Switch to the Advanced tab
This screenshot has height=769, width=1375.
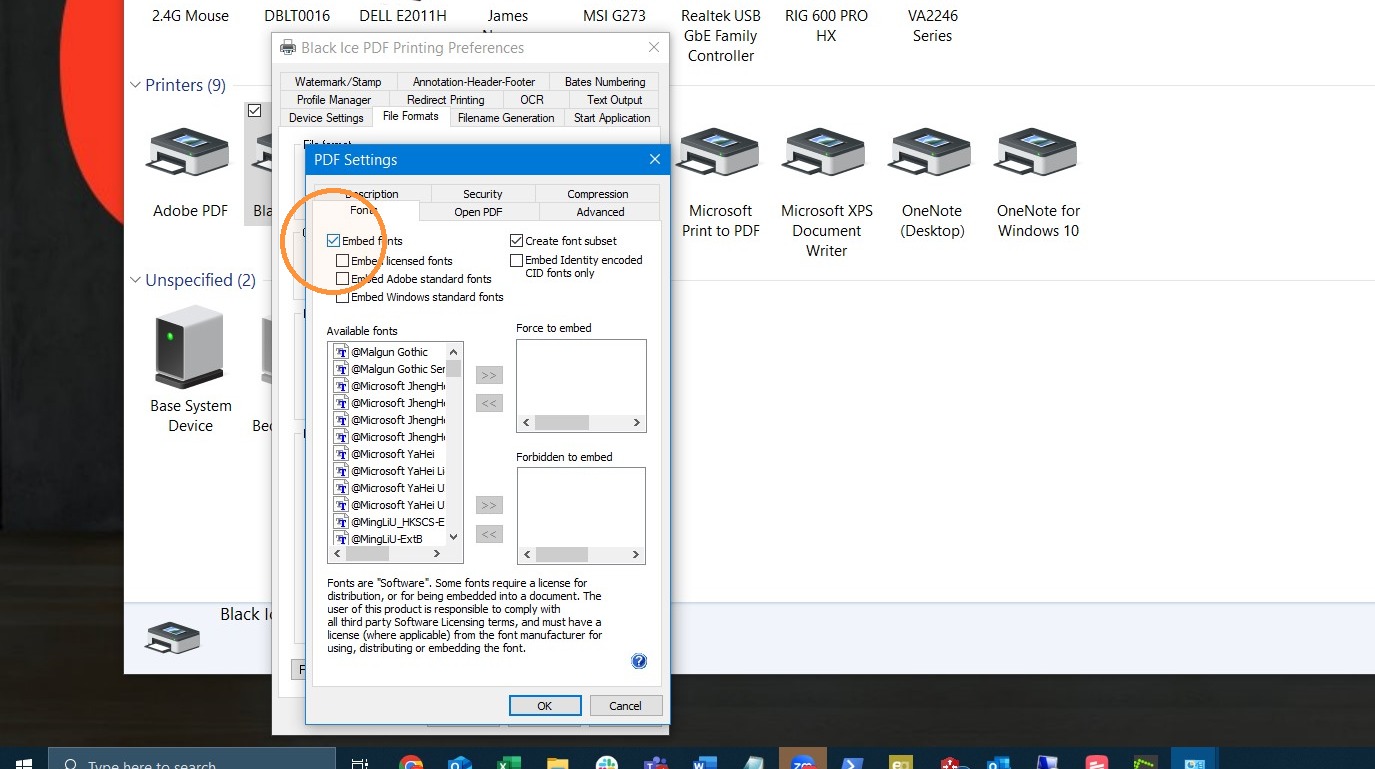[x=600, y=212]
